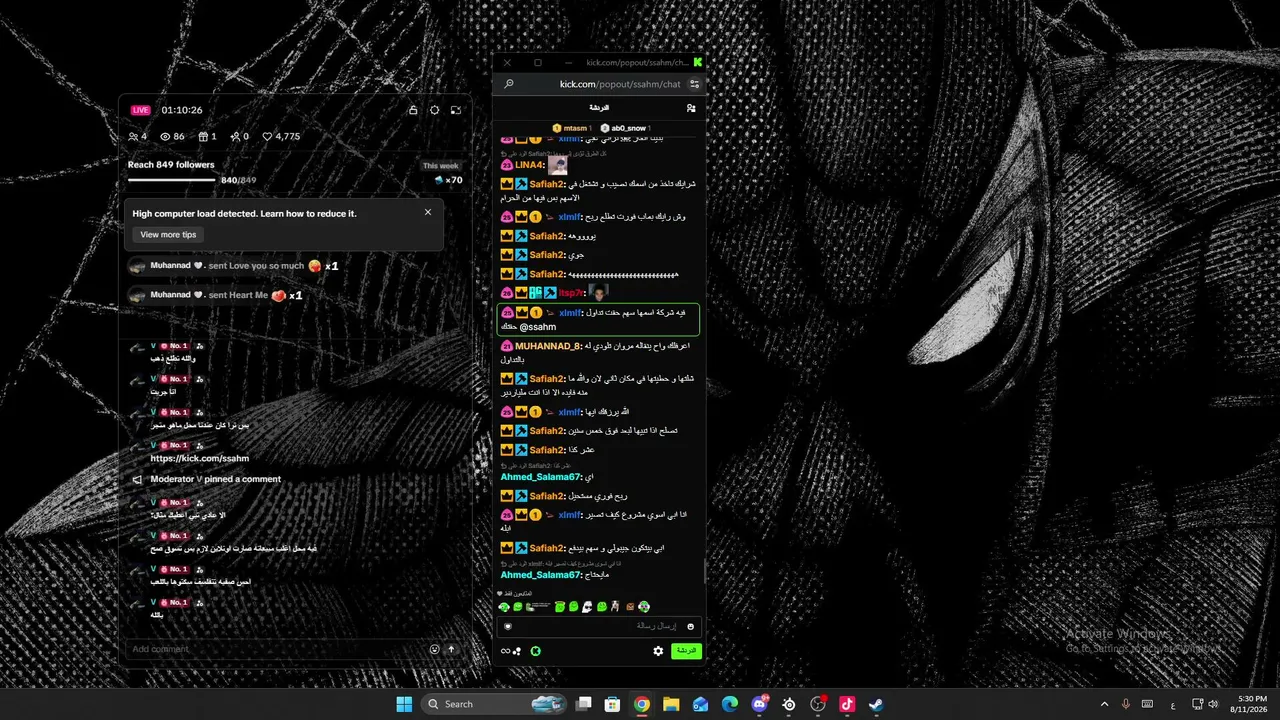
Task: Click the unlock padlock icon in the live overlay
Action: [x=413, y=110]
